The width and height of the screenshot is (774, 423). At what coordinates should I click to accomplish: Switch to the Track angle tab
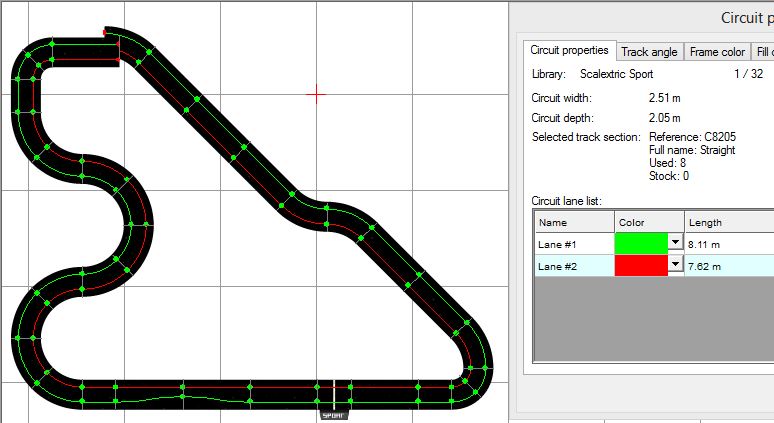point(649,52)
